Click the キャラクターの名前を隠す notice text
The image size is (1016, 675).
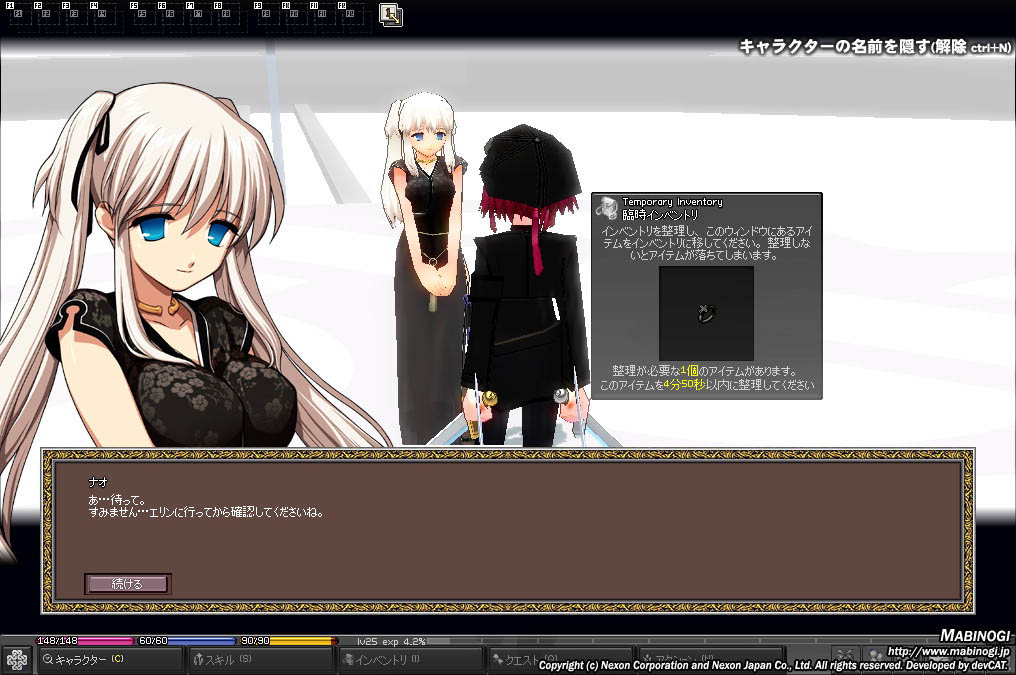pyautogui.click(x=875, y=47)
